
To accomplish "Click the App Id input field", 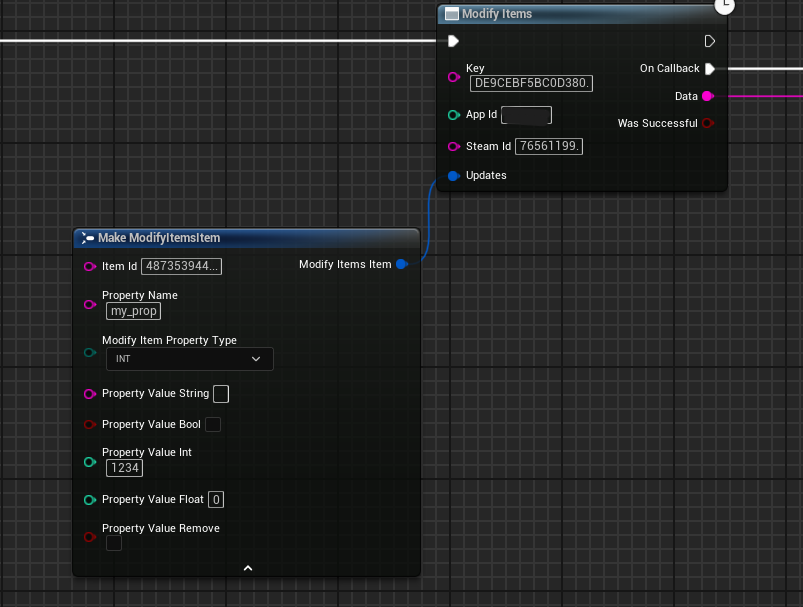I will click(x=526, y=115).
